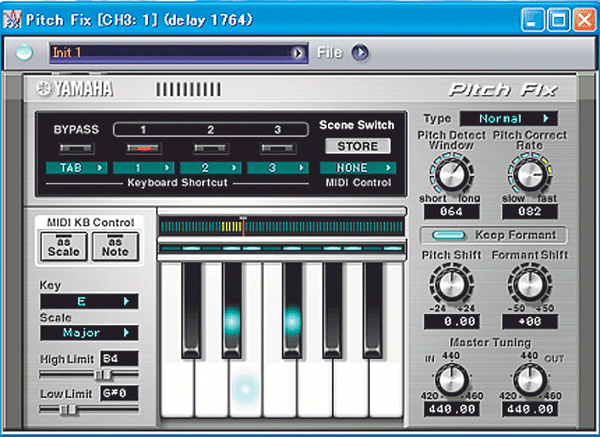This screenshot has height=437, width=600.
Task: Click the last white key on the keyboard
Action: (386, 386)
